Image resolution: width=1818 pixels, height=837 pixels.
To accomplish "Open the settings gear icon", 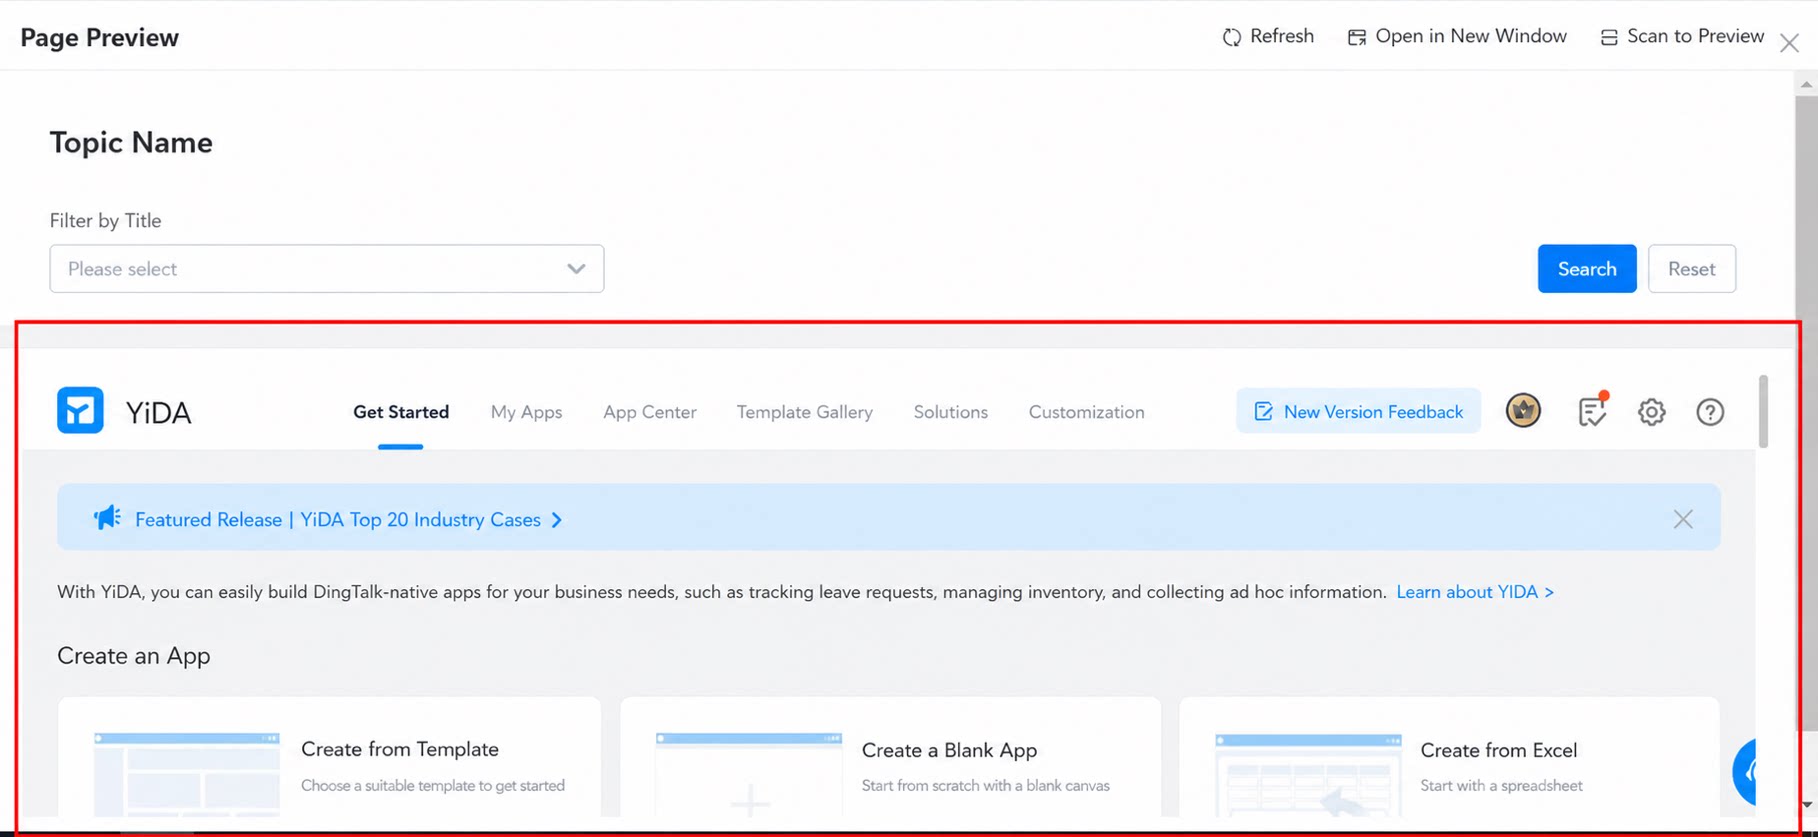I will coord(1651,411).
